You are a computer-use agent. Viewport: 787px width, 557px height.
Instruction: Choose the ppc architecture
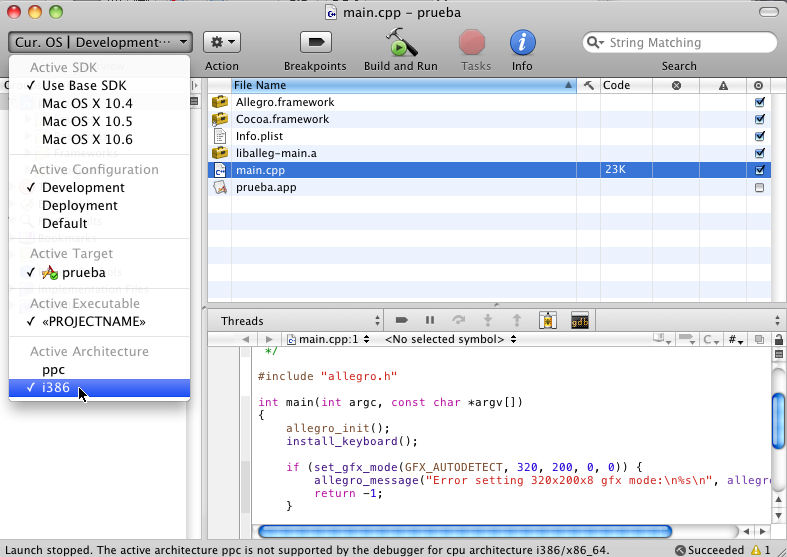(99, 370)
